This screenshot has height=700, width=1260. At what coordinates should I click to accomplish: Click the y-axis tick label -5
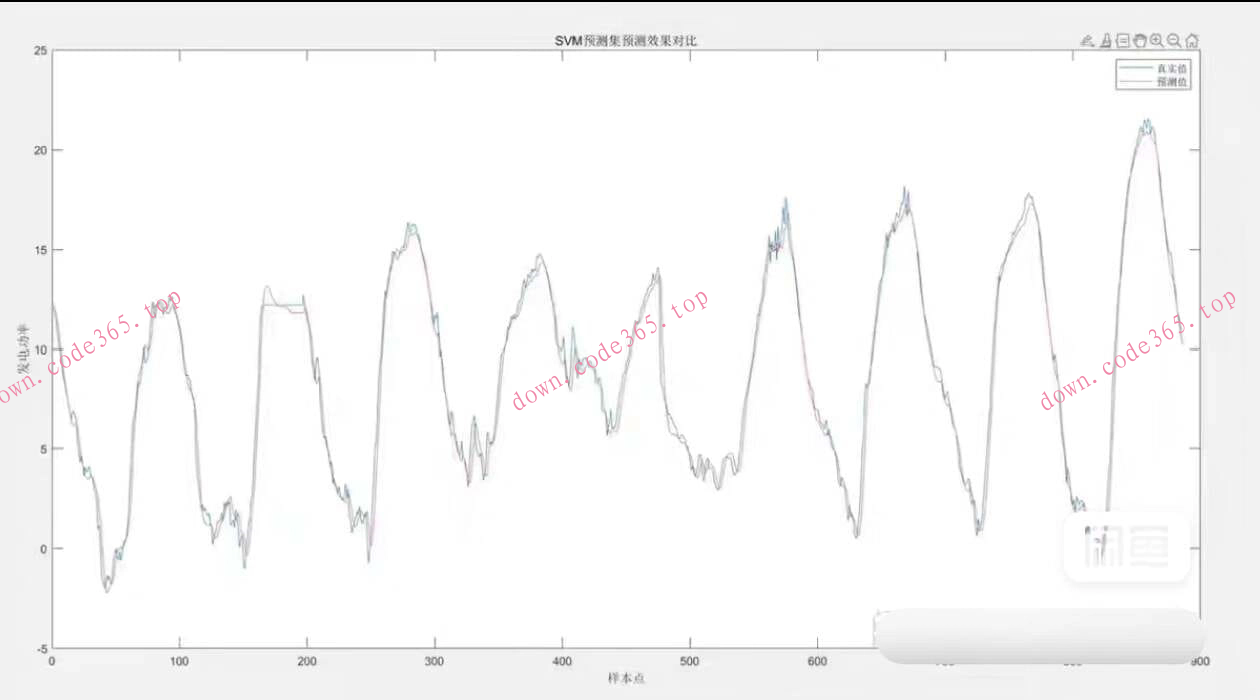(41, 648)
